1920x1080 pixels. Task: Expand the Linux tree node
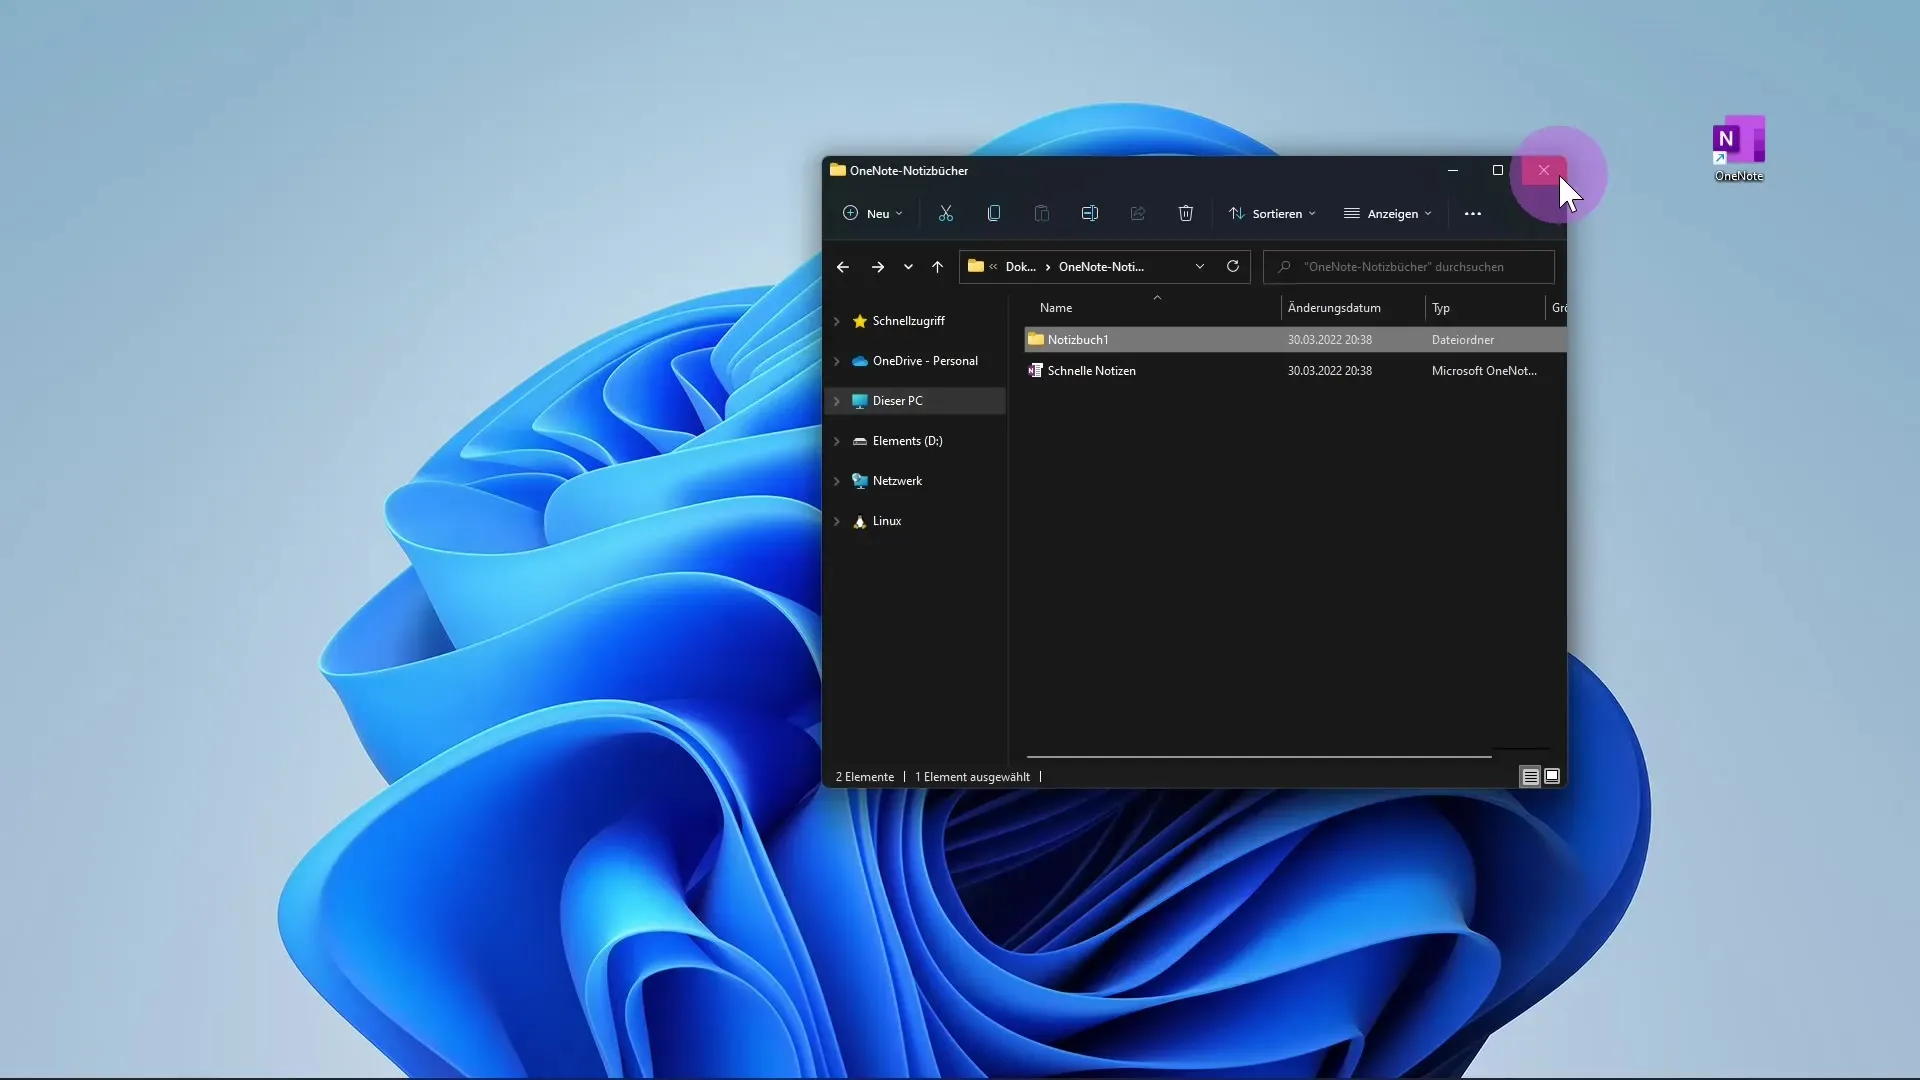click(x=837, y=521)
